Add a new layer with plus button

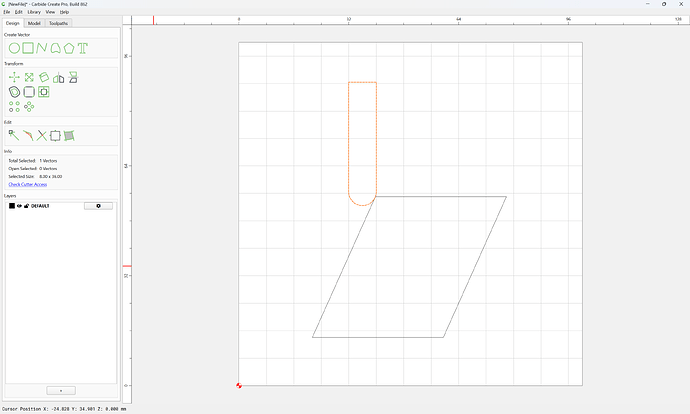tap(61, 391)
